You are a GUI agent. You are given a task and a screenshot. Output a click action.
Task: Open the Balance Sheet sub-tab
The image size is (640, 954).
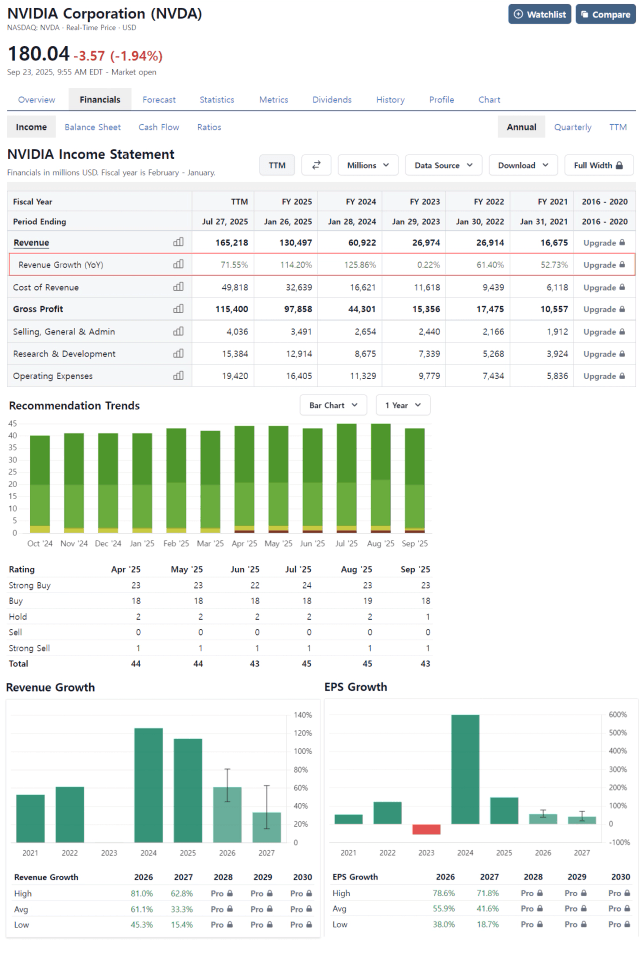pos(93,127)
